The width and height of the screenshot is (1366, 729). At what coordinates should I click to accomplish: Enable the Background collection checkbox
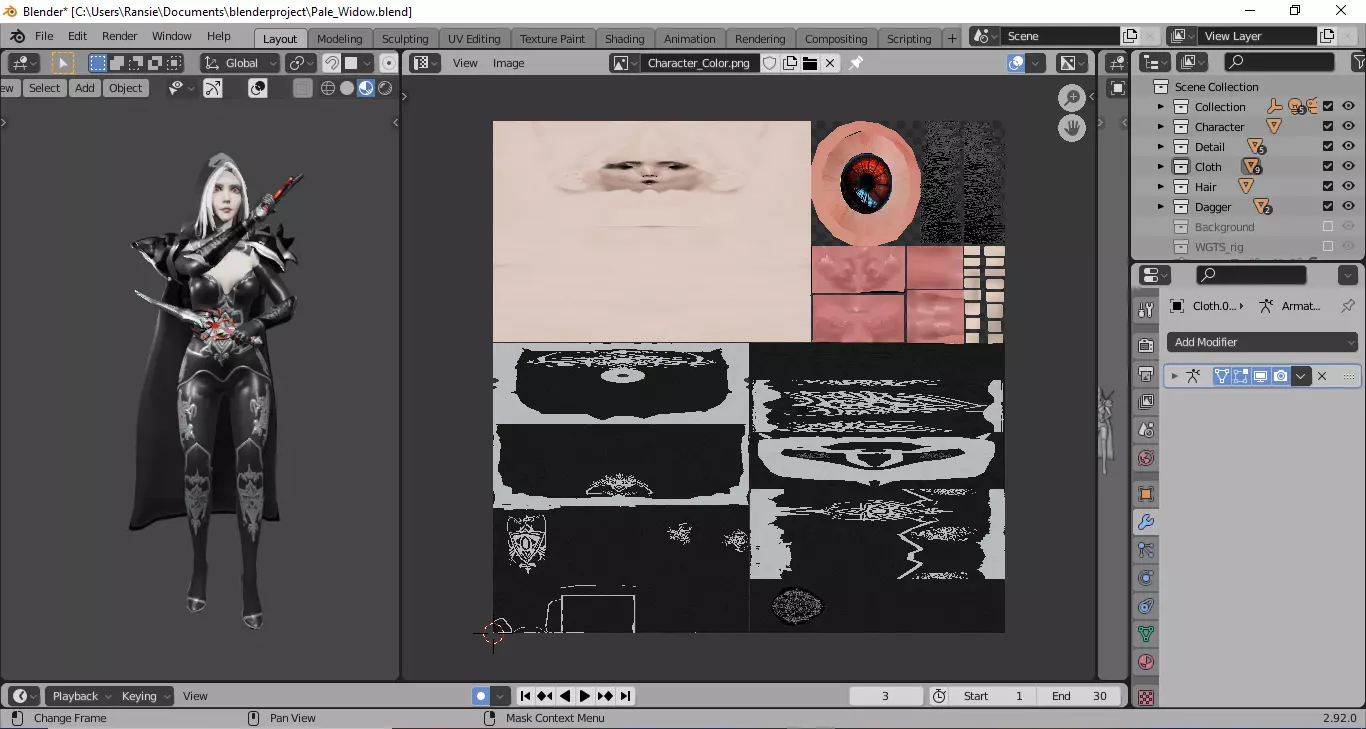1328,227
